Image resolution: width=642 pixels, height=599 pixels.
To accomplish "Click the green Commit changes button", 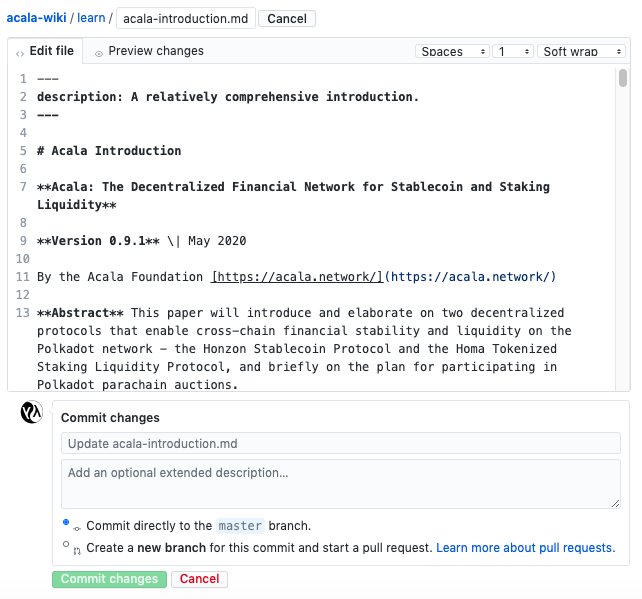I will click(109, 579).
